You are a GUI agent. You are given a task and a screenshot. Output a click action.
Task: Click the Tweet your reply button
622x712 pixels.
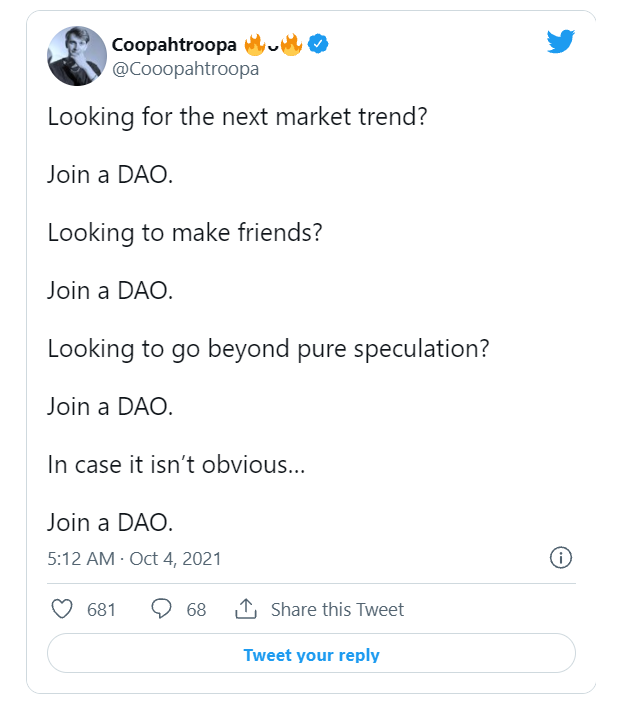pos(311,653)
